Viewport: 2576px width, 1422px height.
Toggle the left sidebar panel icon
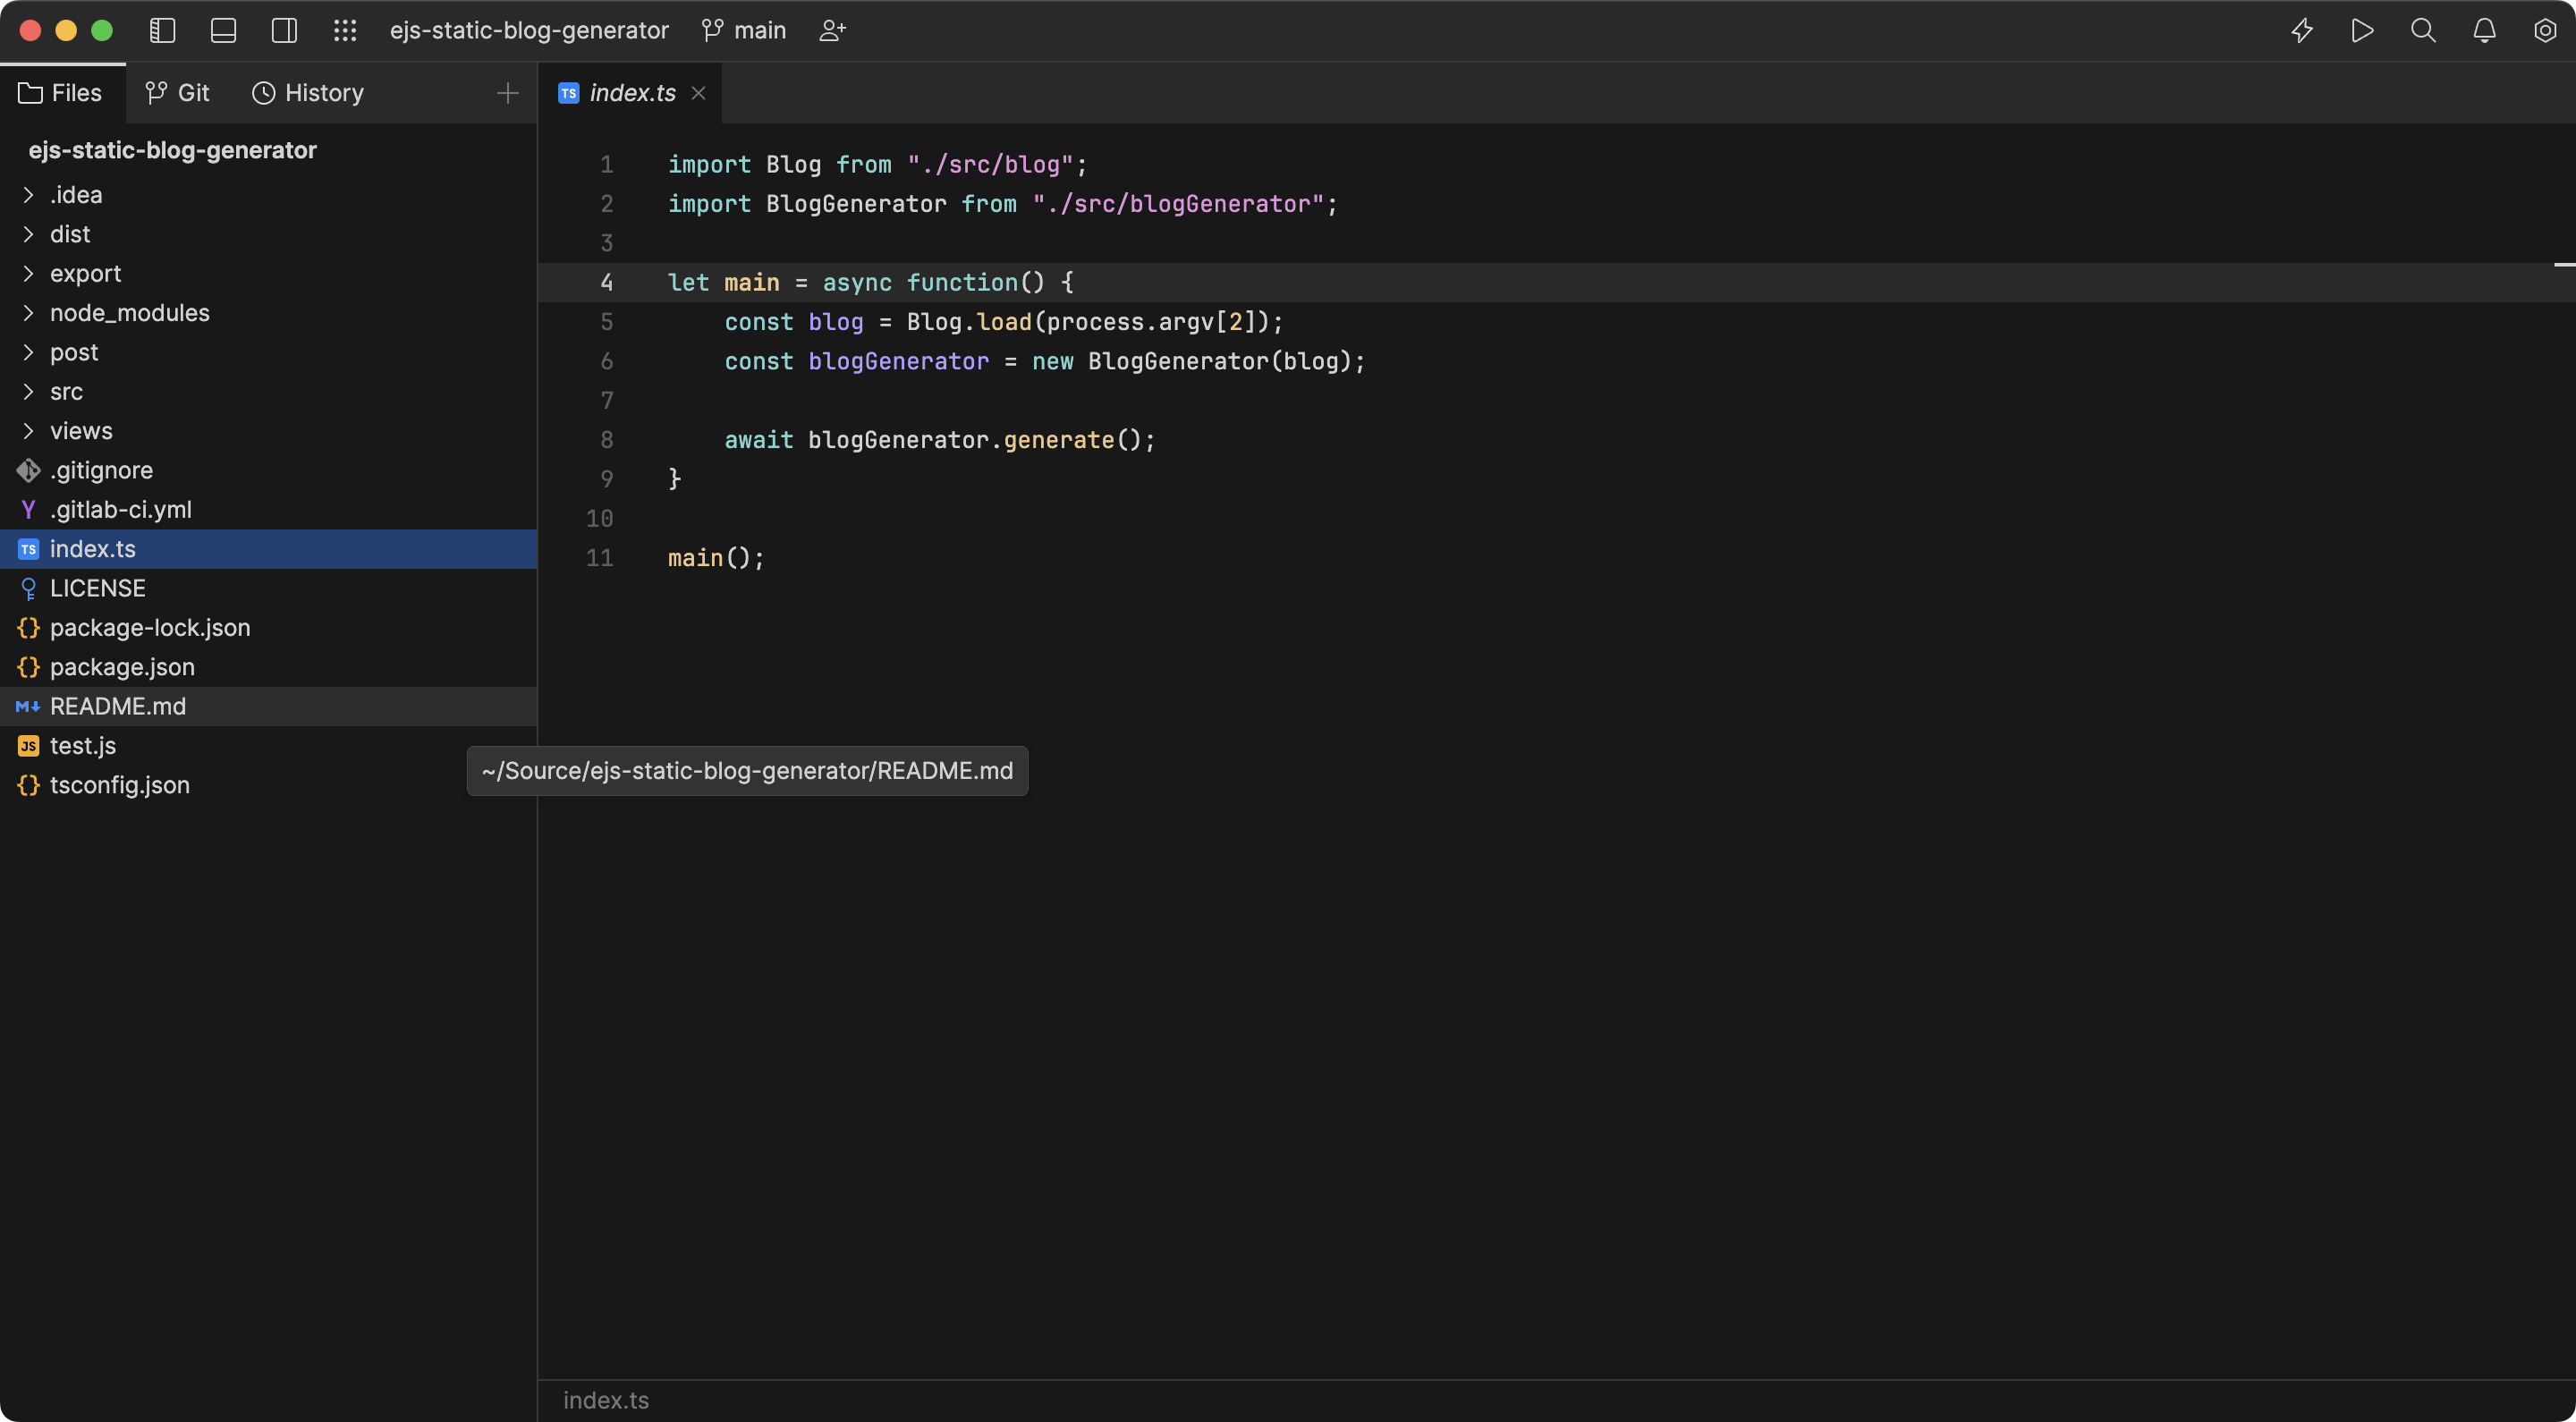162,31
